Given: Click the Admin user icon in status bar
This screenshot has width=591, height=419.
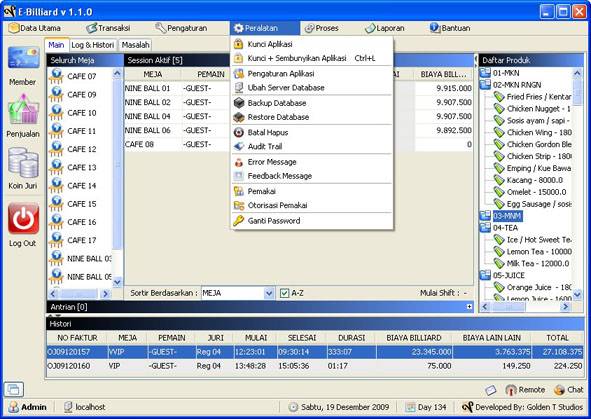Looking at the screenshot, I should [14, 407].
